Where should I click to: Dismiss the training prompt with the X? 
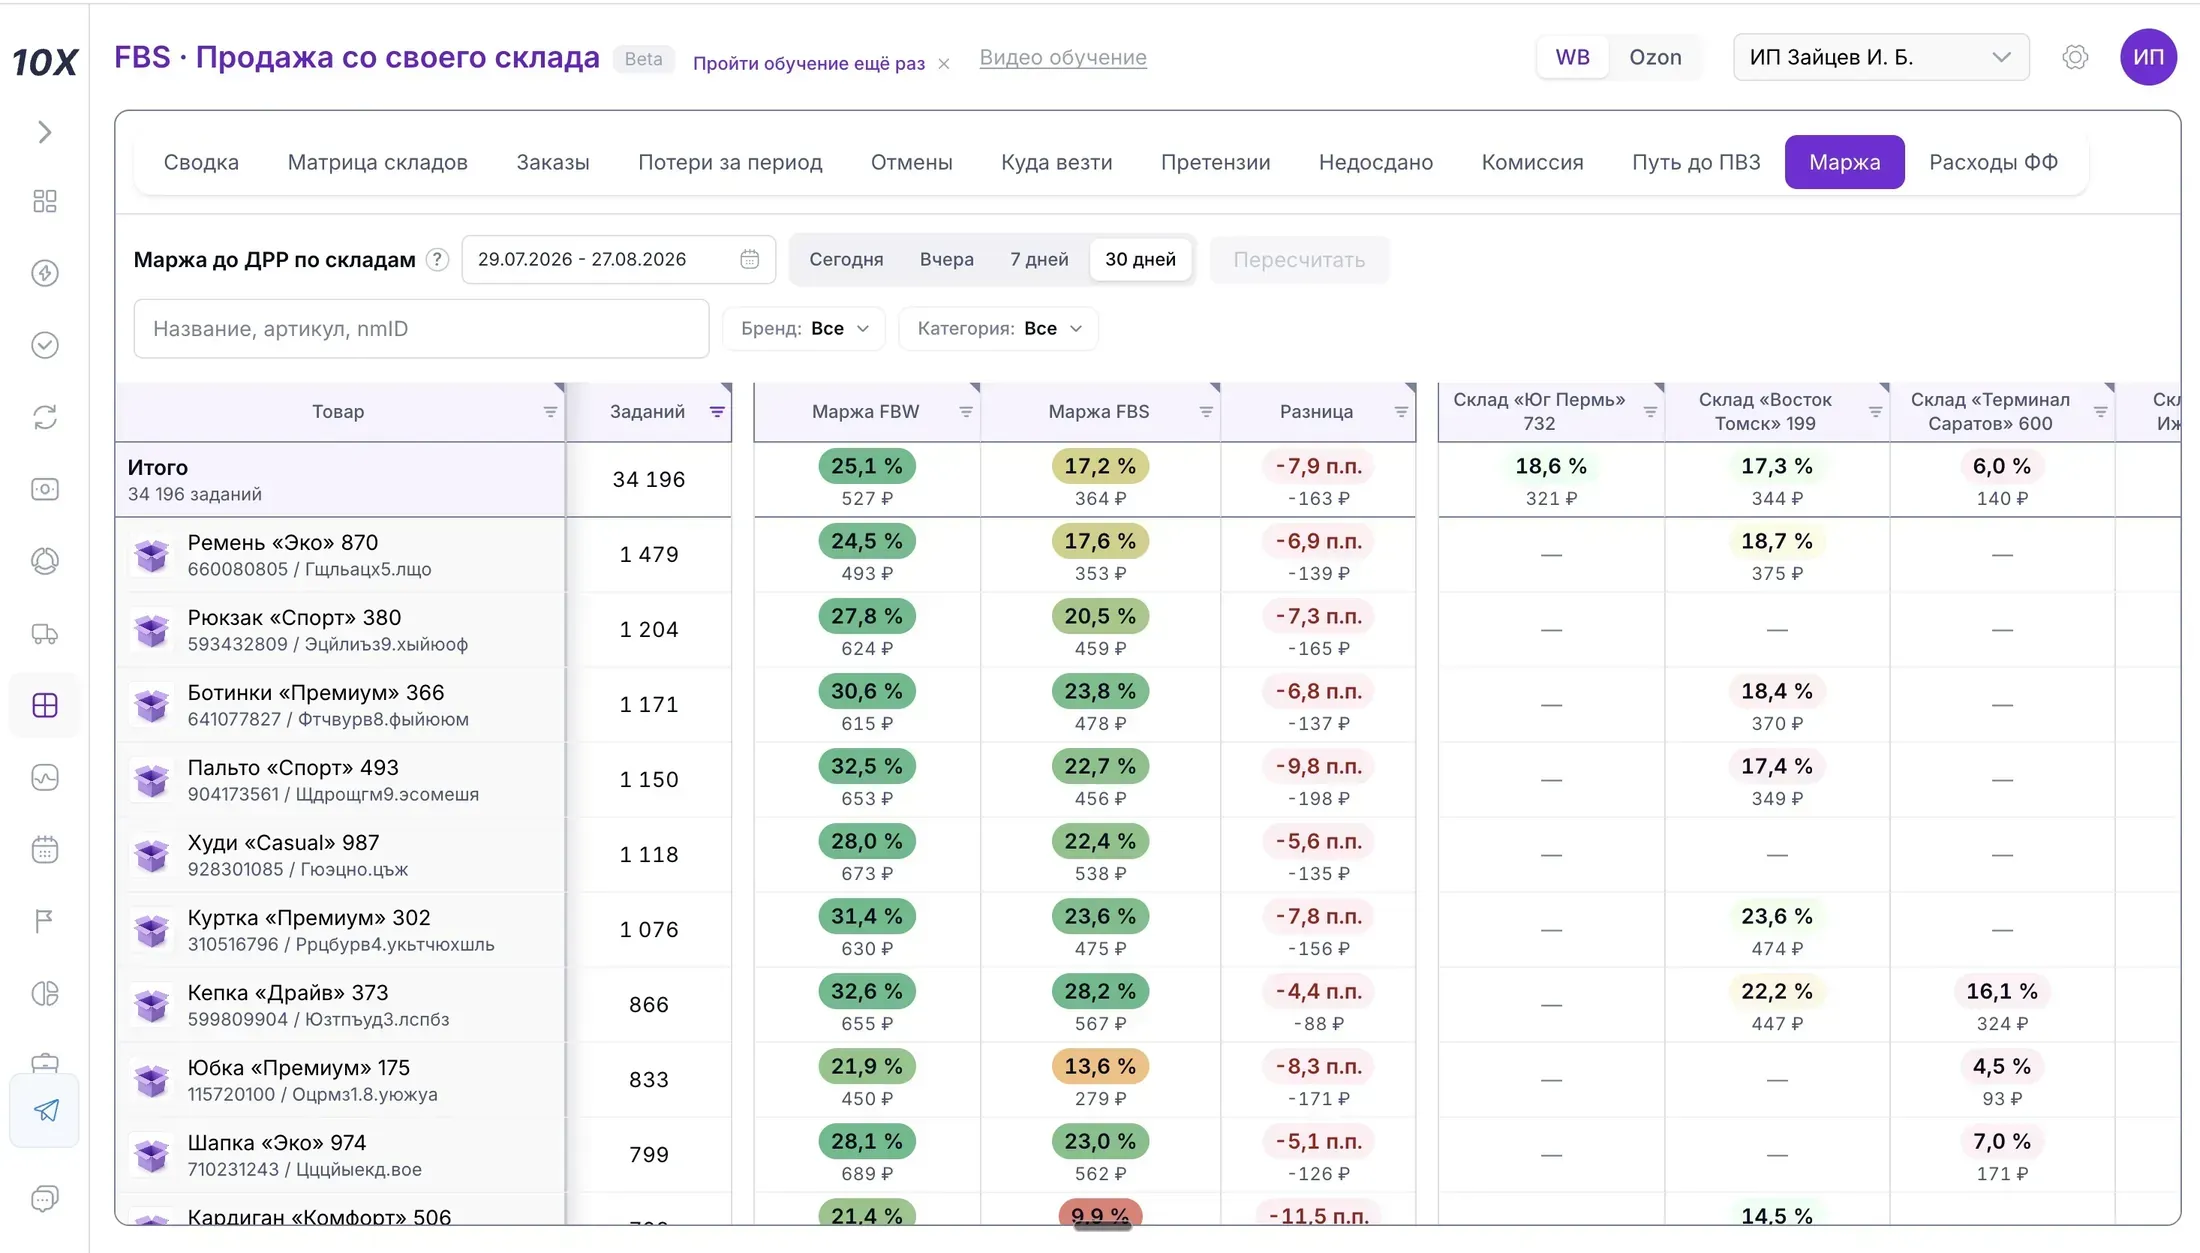(x=944, y=64)
